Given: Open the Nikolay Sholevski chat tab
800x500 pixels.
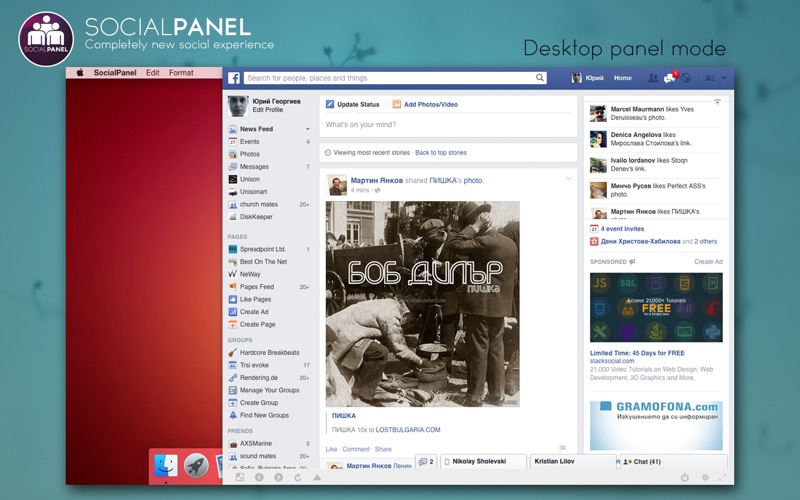Looking at the screenshot, I should point(483,461).
